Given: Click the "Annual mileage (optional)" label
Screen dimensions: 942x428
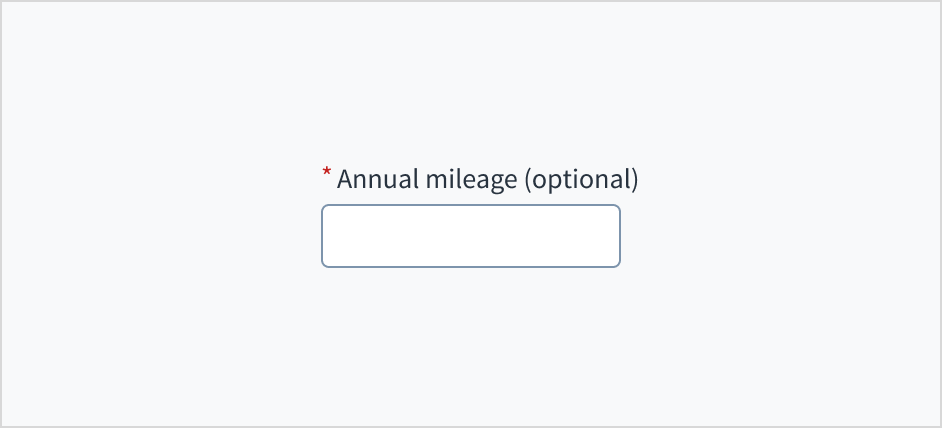Looking at the screenshot, I should 487,180.
